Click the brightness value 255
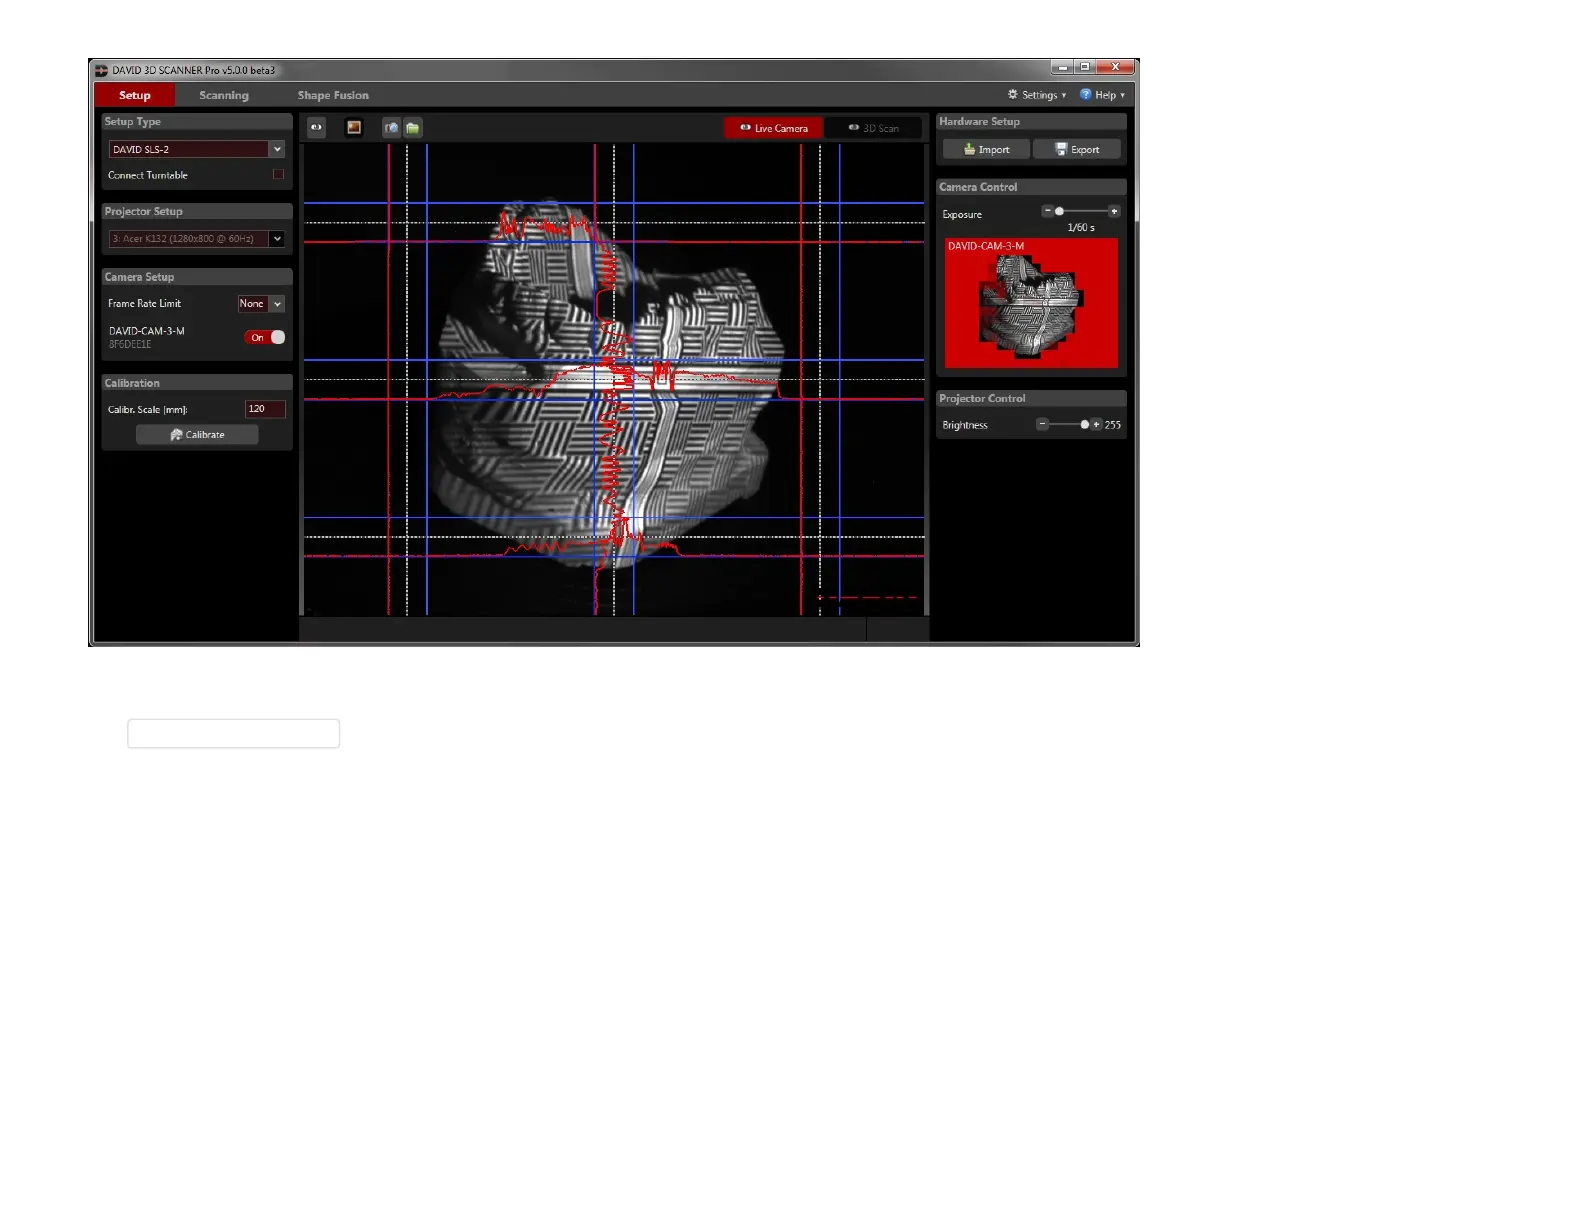The height and width of the screenshot is (1224, 1584). pyautogui.click(x=1113, y=425)
